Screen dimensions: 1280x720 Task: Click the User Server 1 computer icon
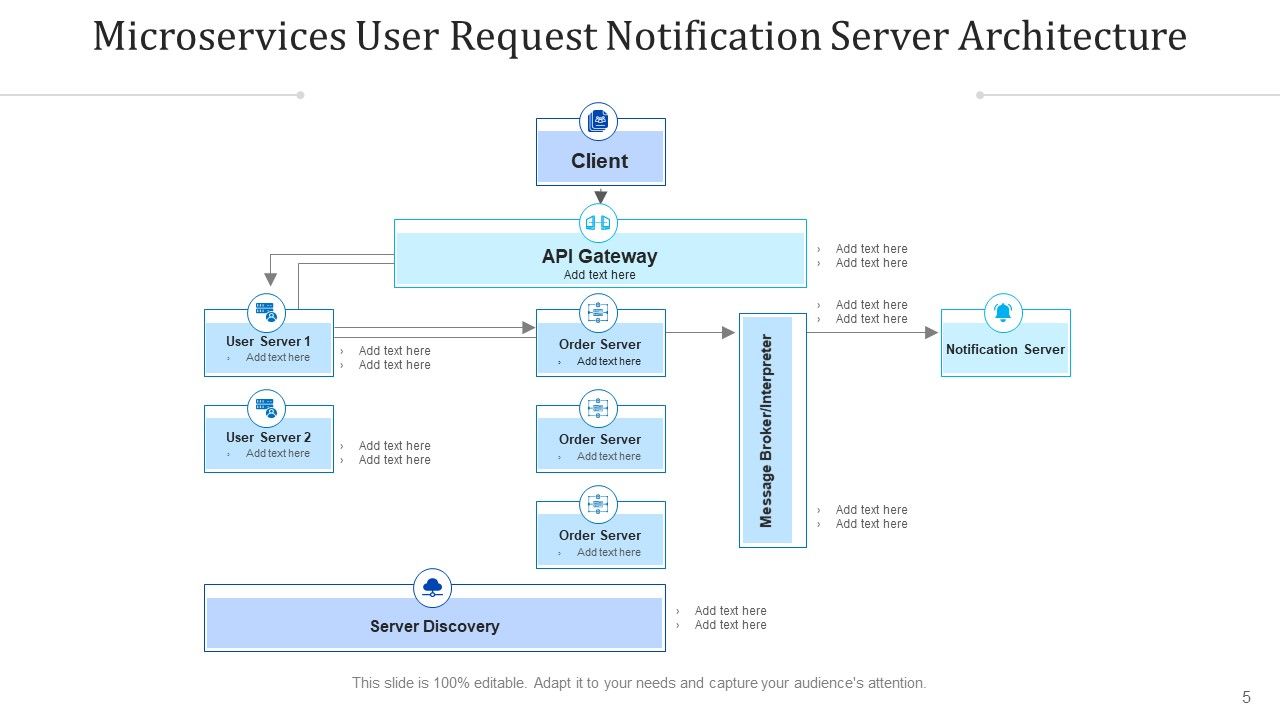(267, 311)
